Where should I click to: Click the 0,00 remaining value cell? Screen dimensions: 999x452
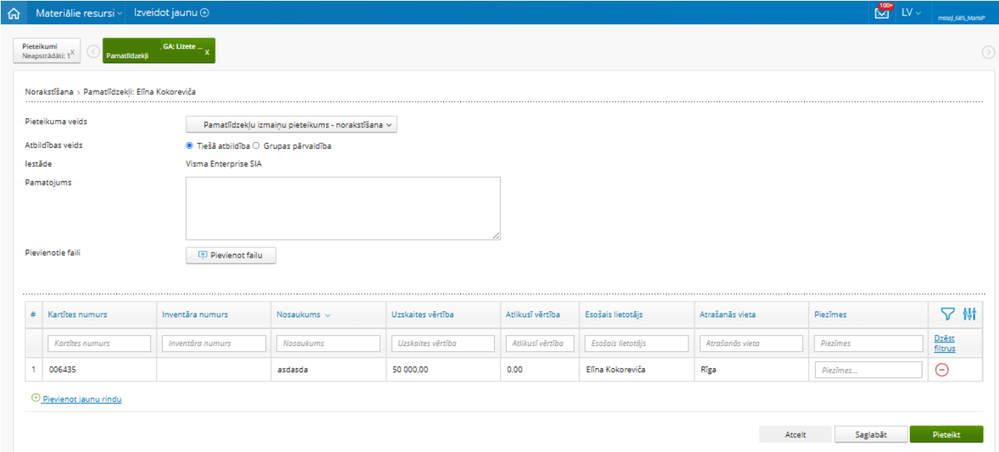point(540,370)
